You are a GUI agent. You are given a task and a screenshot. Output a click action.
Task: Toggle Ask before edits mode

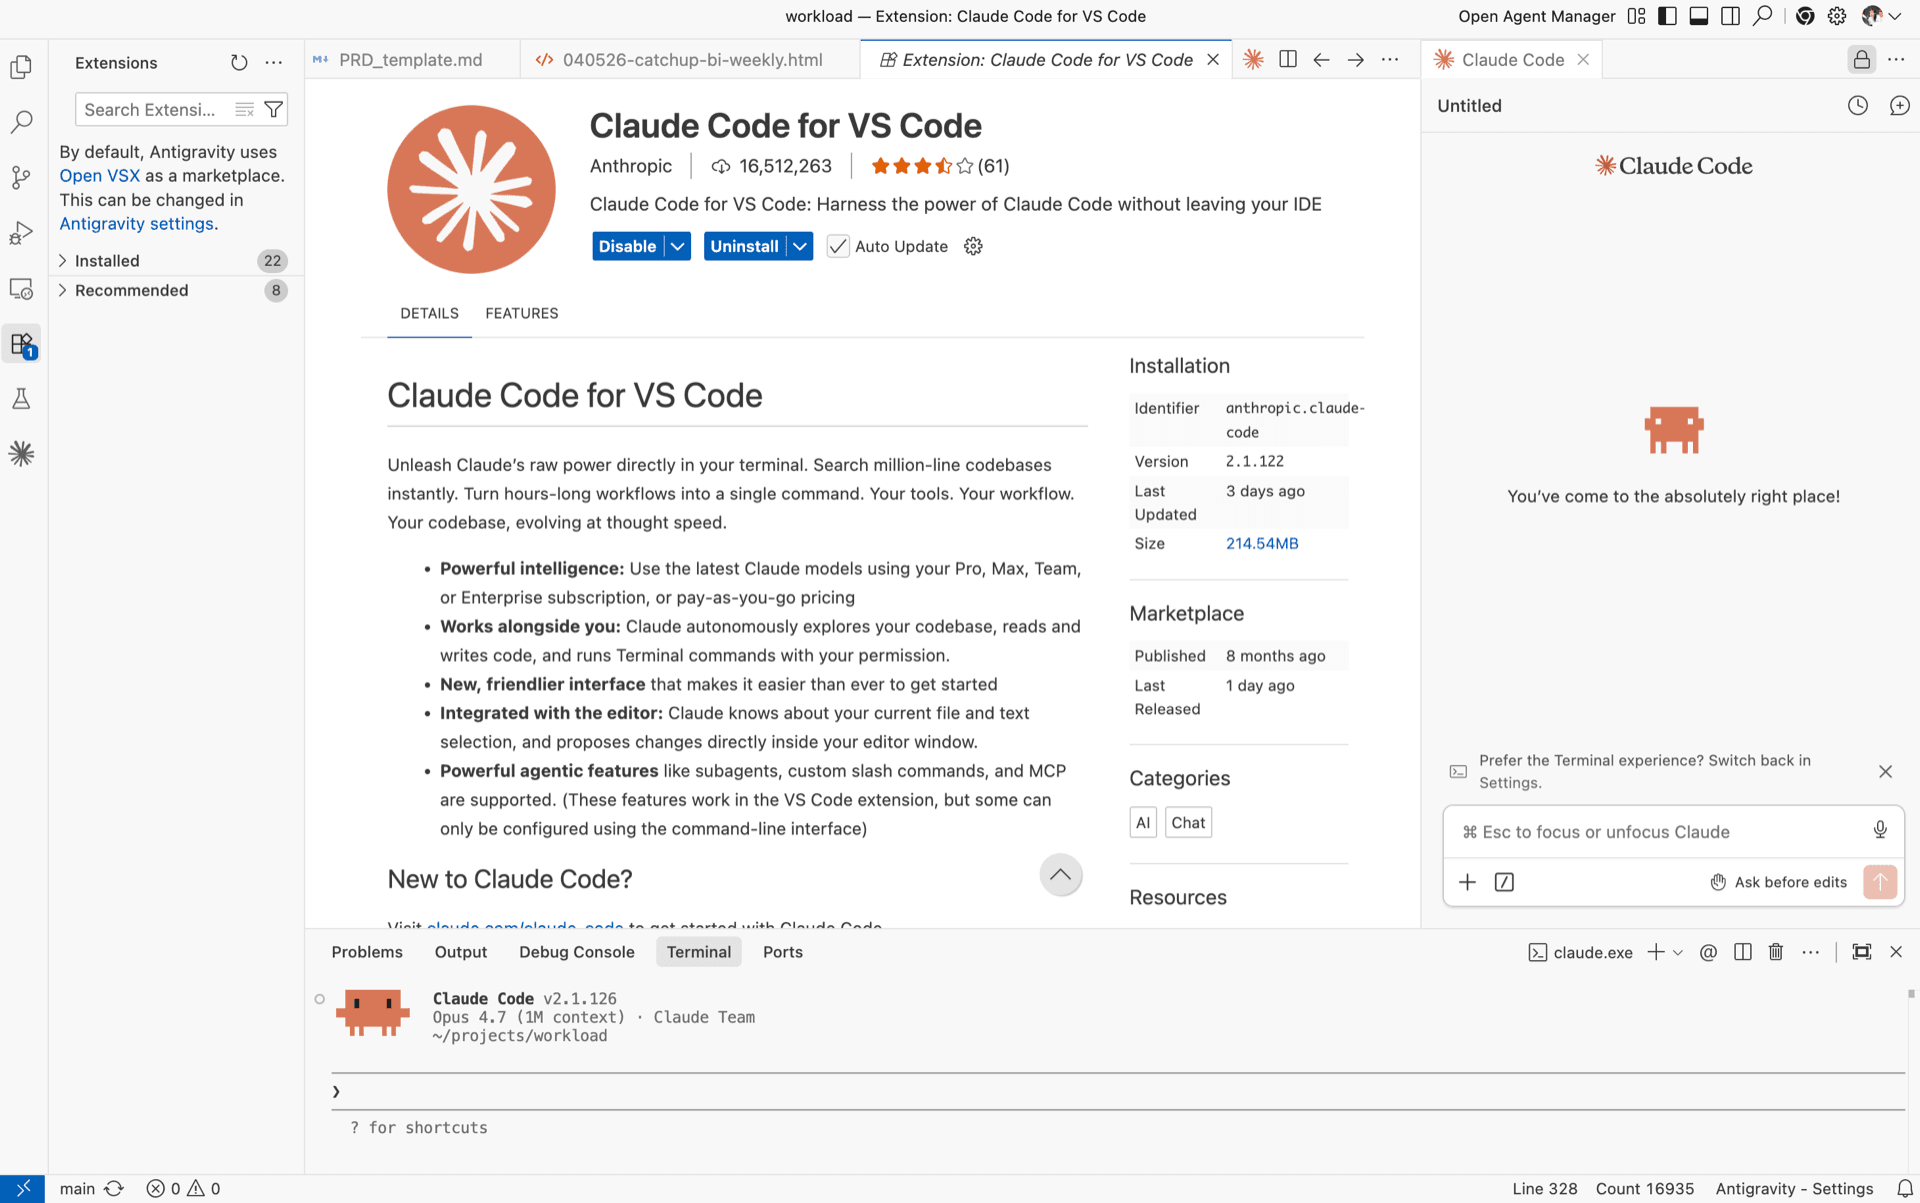coord(1778,882)
